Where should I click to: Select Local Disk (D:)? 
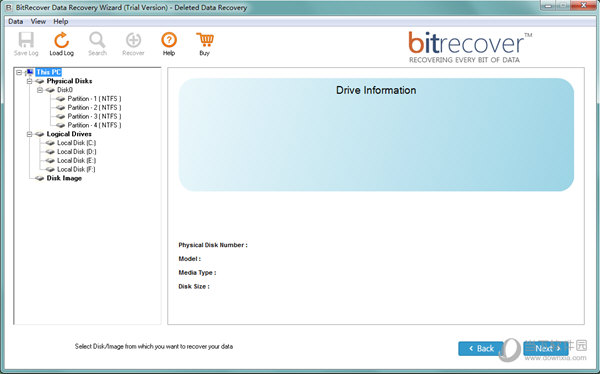77,152
